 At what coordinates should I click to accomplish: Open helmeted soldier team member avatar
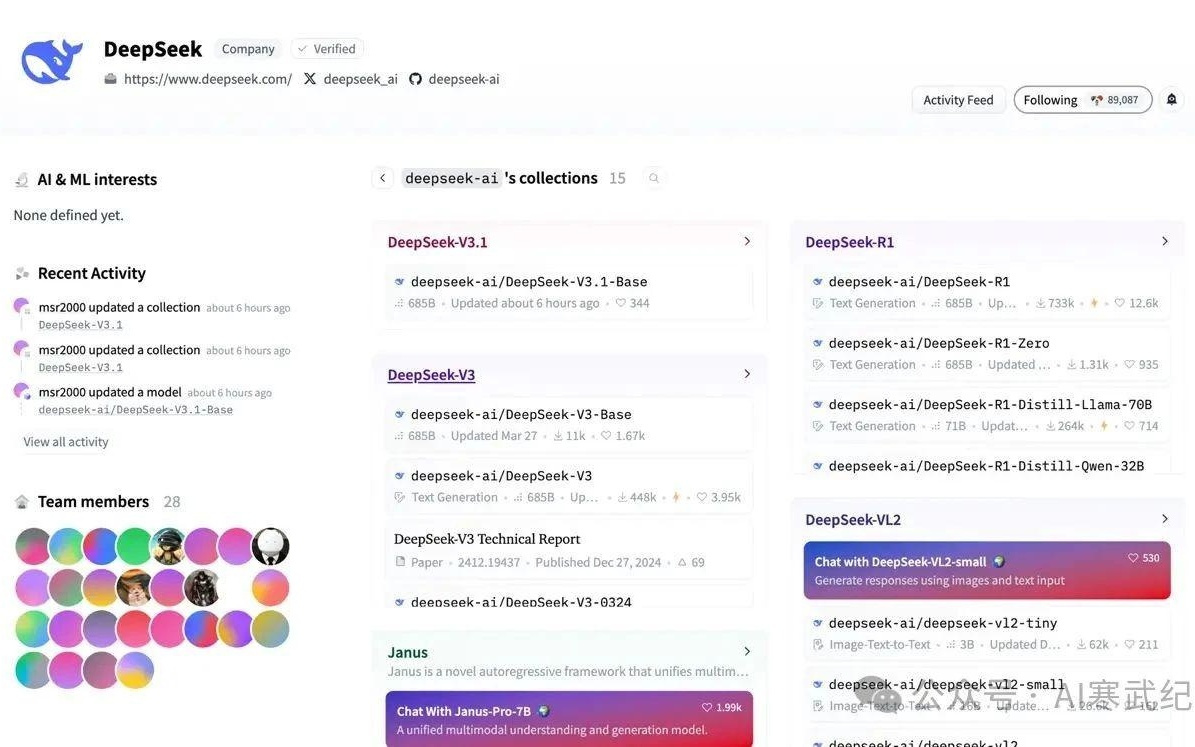(168, 547)
